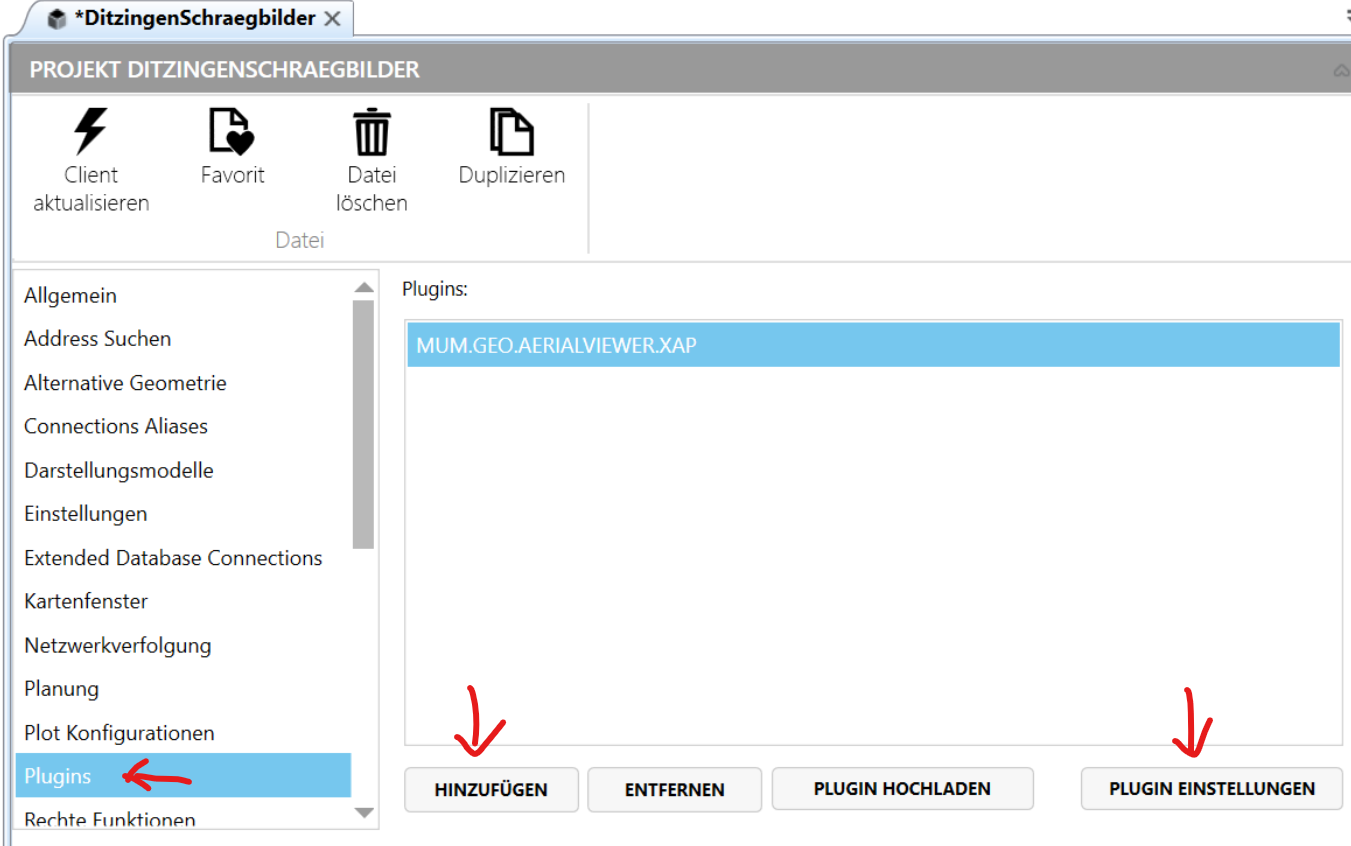Select Kartenfenster in the sidebar
The image size is (1351, 846).
[86, 601]
